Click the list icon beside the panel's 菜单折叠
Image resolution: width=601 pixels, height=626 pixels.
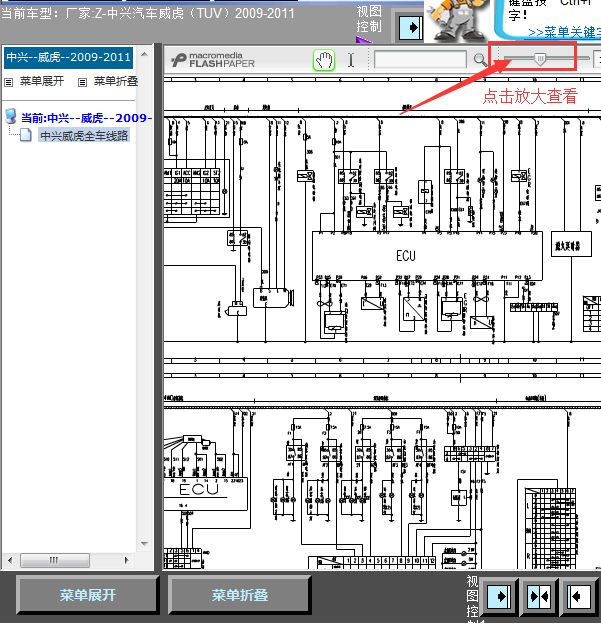tap(82, 83)
